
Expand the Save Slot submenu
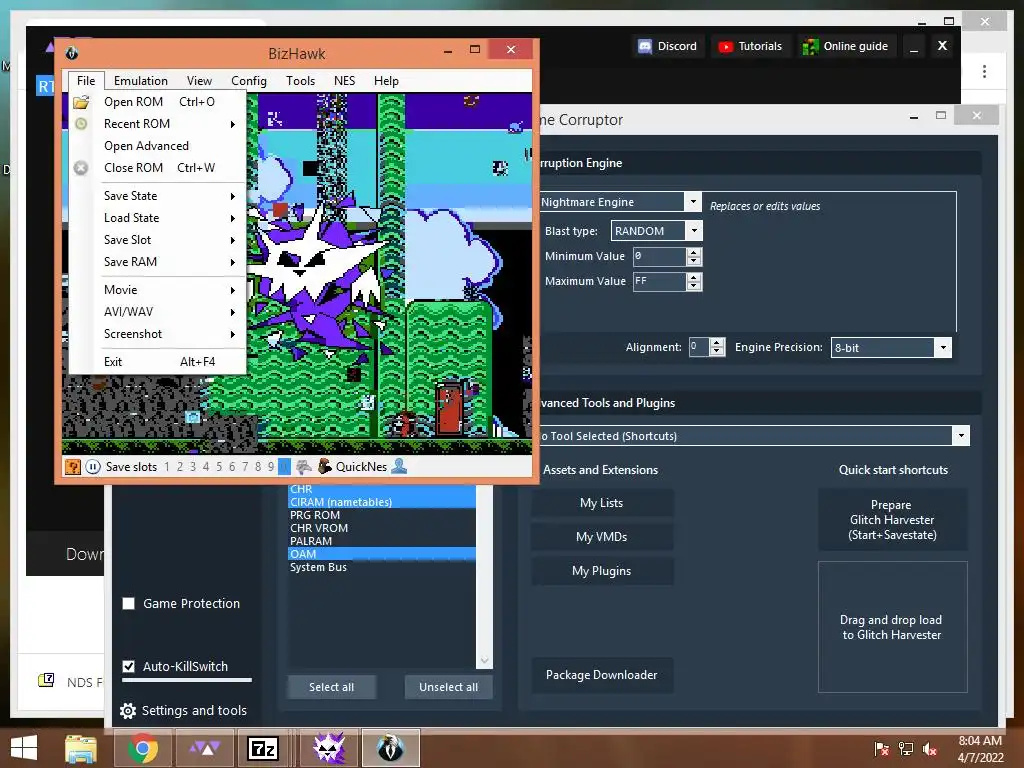232,240
